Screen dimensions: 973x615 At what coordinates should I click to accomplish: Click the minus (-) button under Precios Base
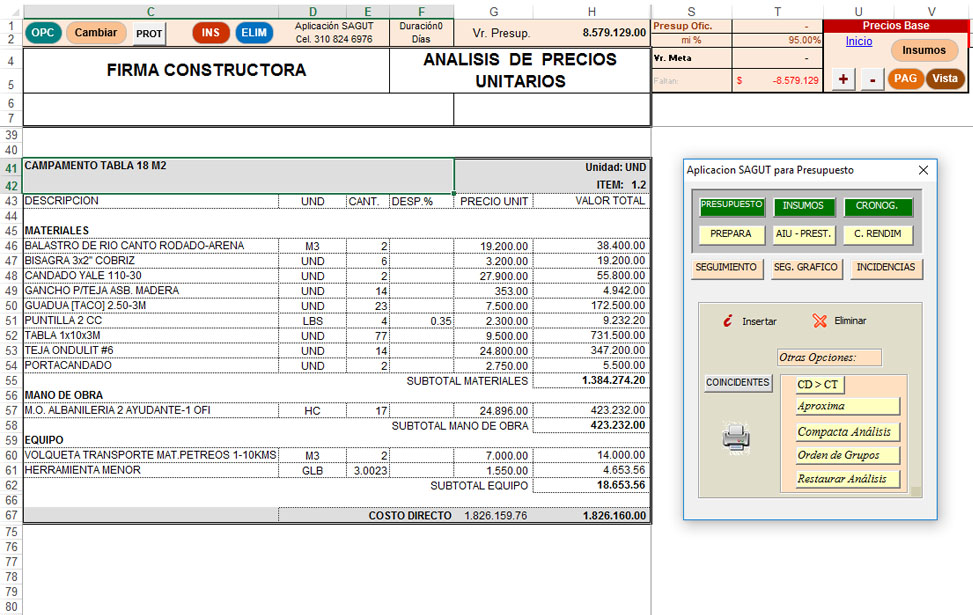(x=872, y=79)
